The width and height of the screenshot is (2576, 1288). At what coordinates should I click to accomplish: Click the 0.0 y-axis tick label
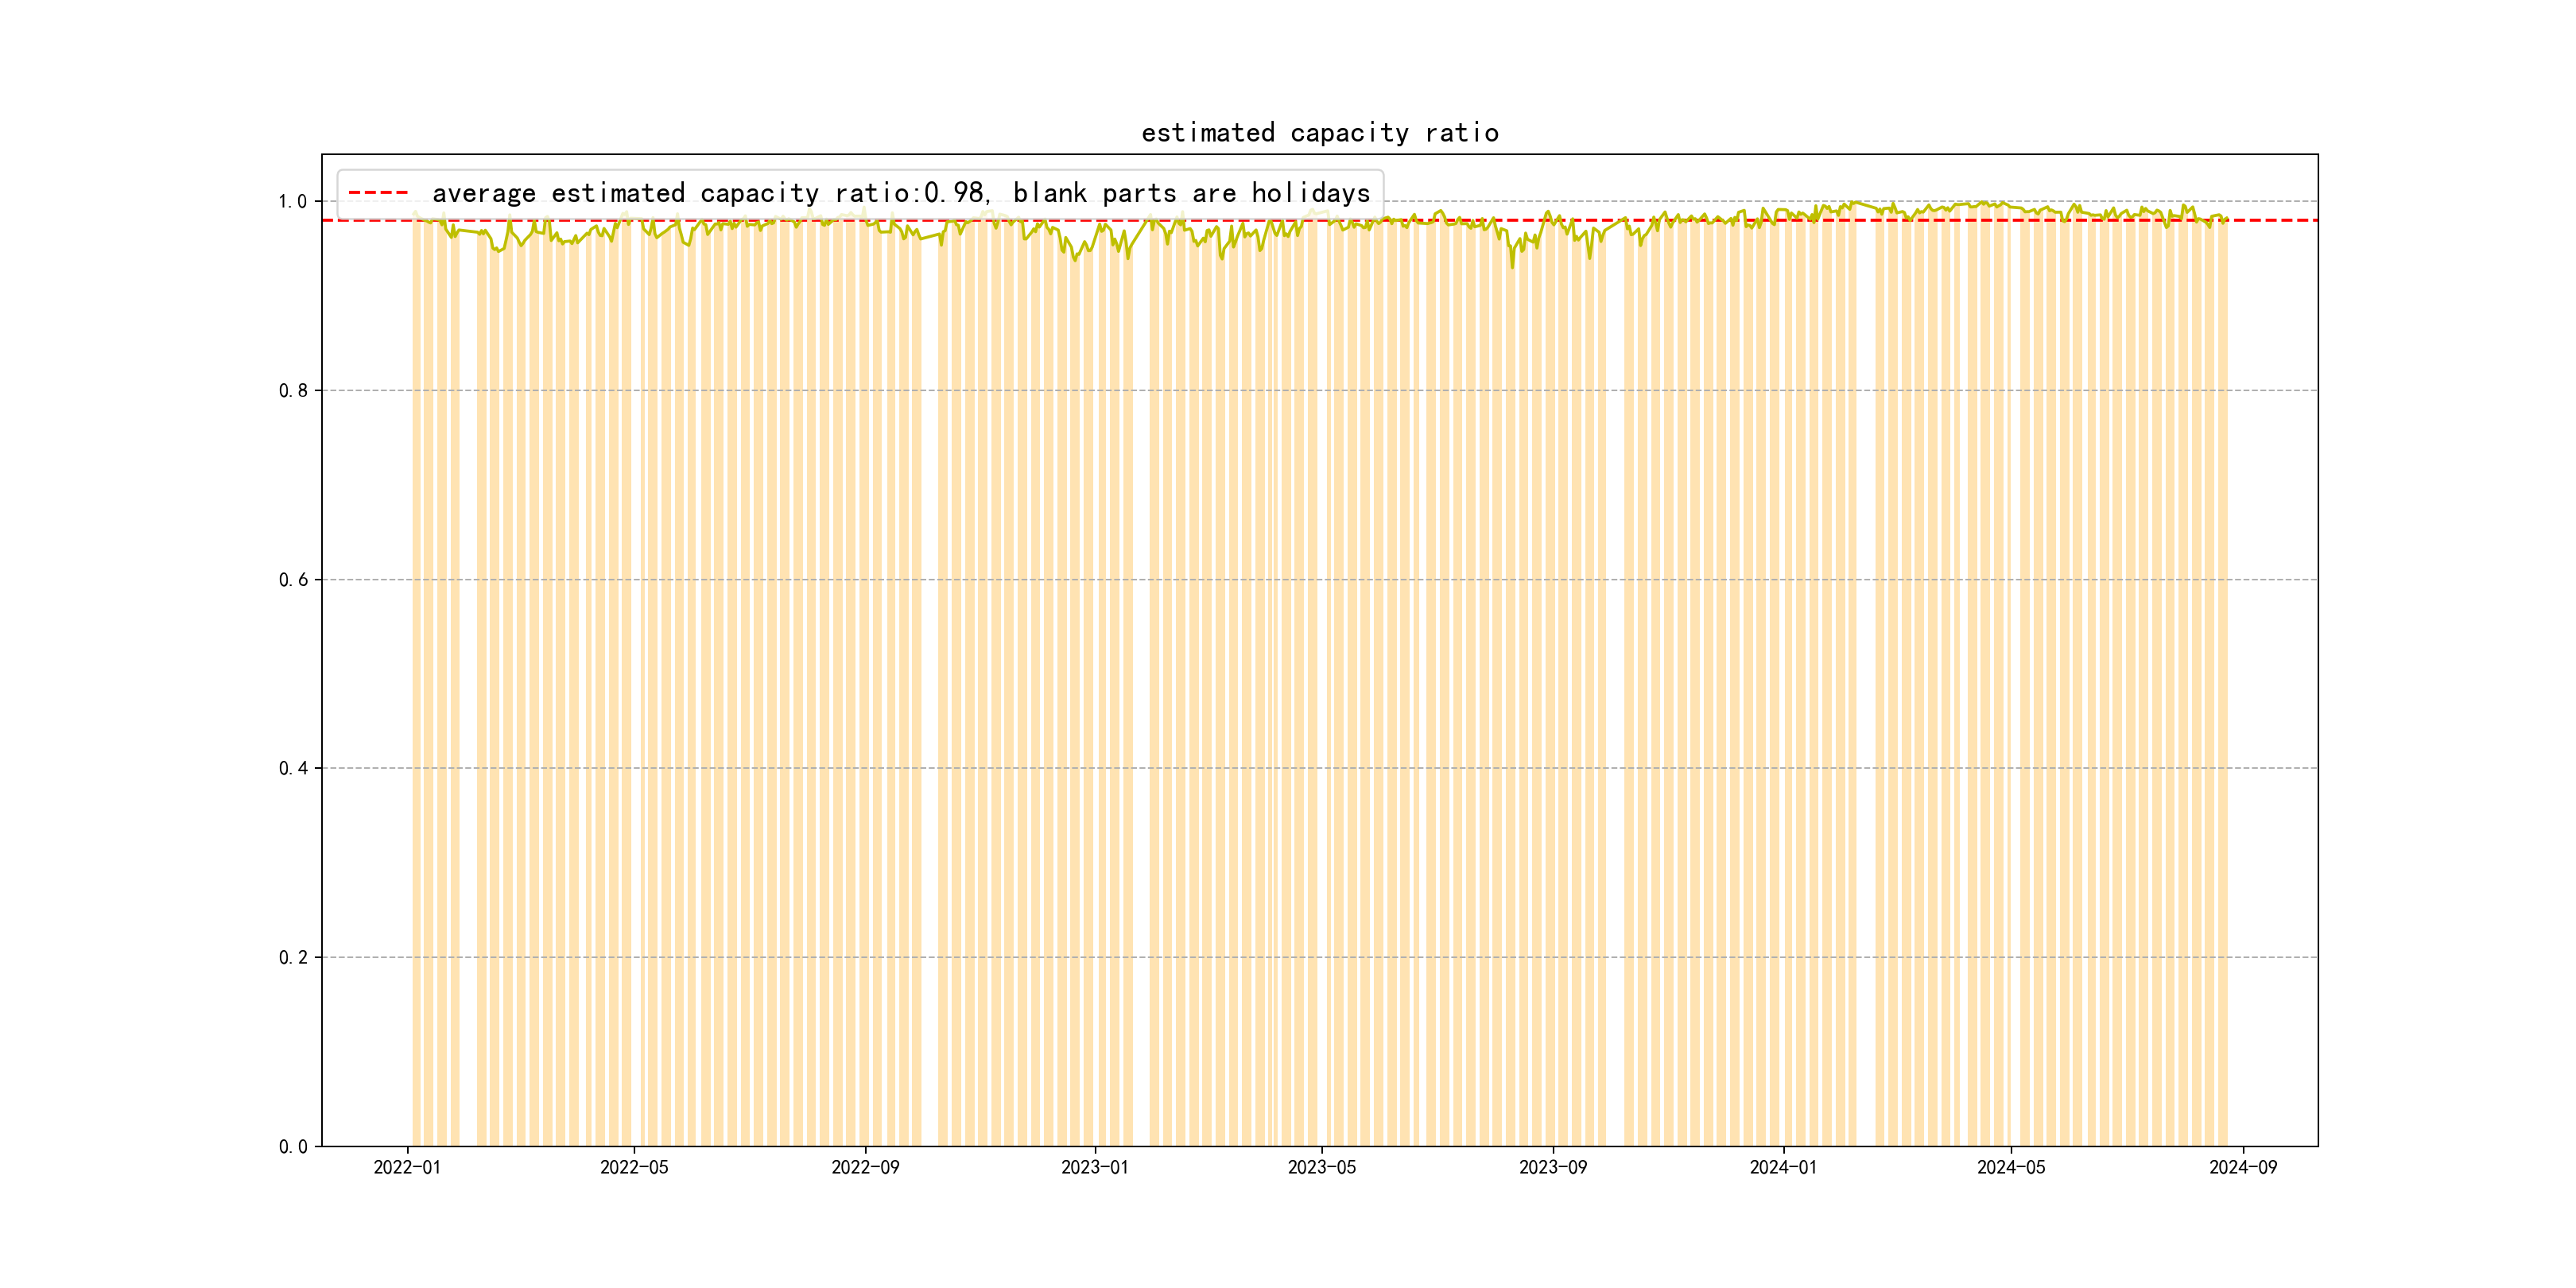293,1147
